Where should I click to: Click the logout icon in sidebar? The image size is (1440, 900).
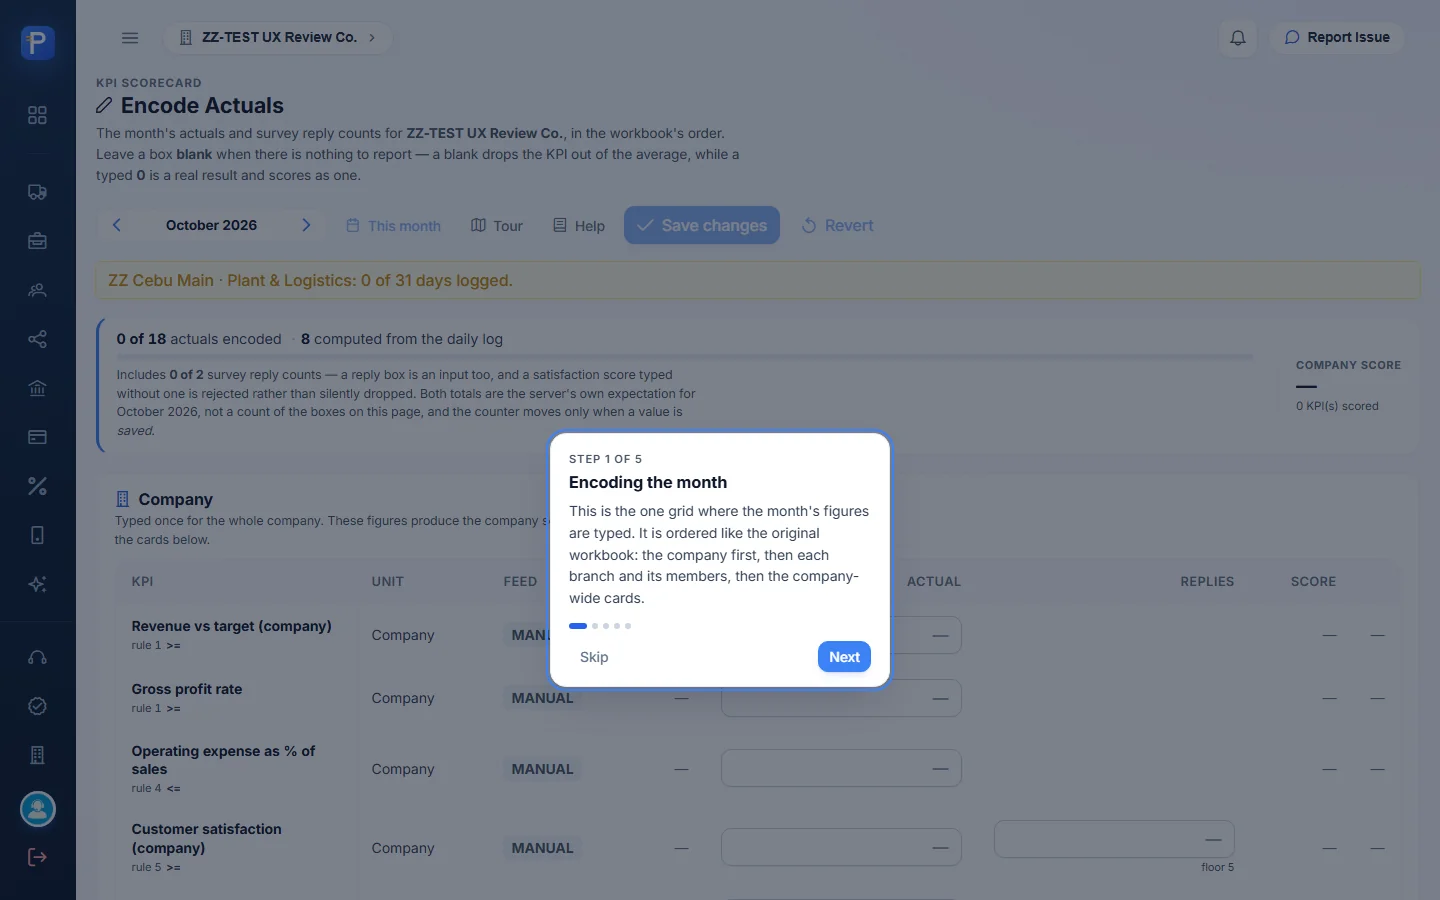tap(37, 857)
